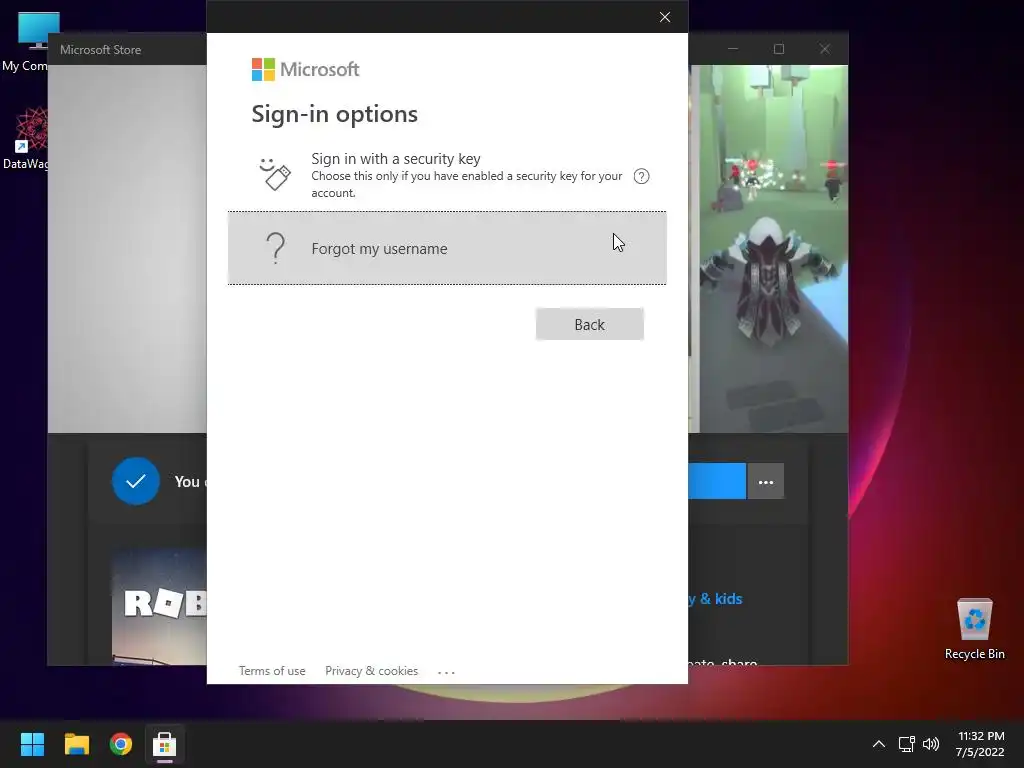Click the security key USB icon
Screen dimensions: 1024x768
point(275,174)
